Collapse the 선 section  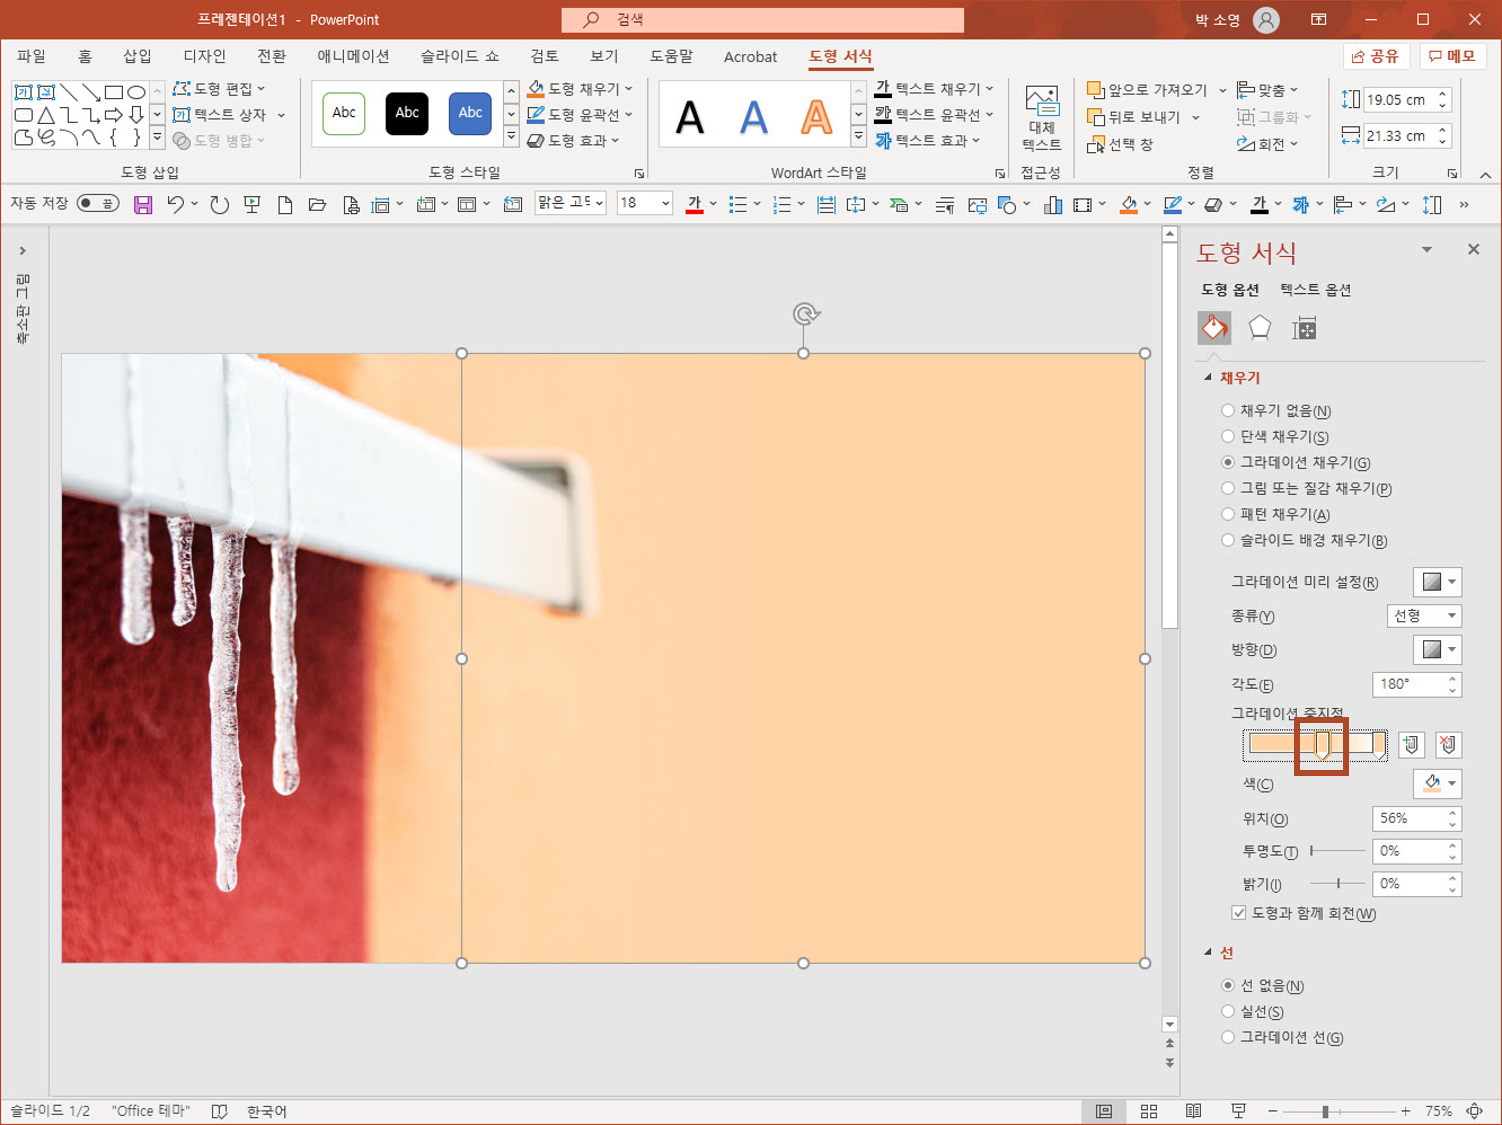(x=1208, y=953)
